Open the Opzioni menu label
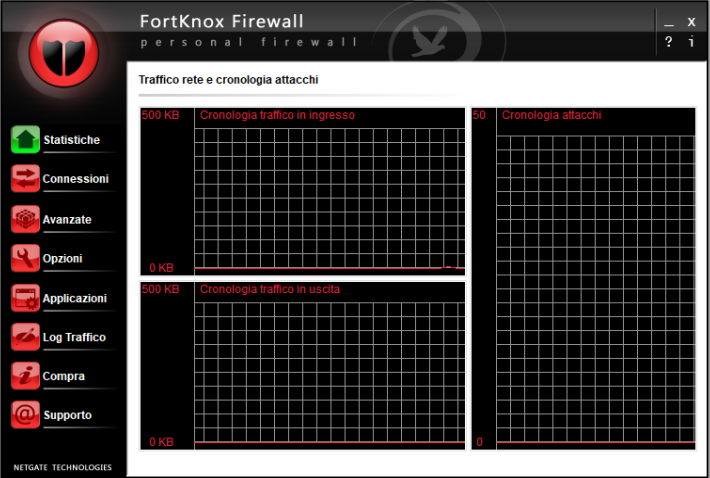Viewport: 710px width, 478px height. click(x=62, y=258)
